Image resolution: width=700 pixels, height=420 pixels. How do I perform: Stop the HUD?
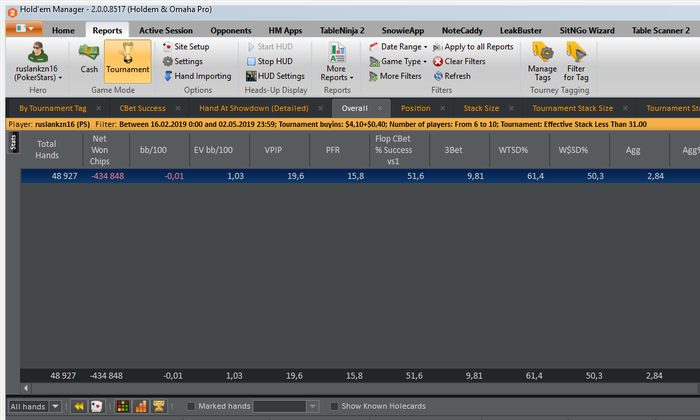270,61
